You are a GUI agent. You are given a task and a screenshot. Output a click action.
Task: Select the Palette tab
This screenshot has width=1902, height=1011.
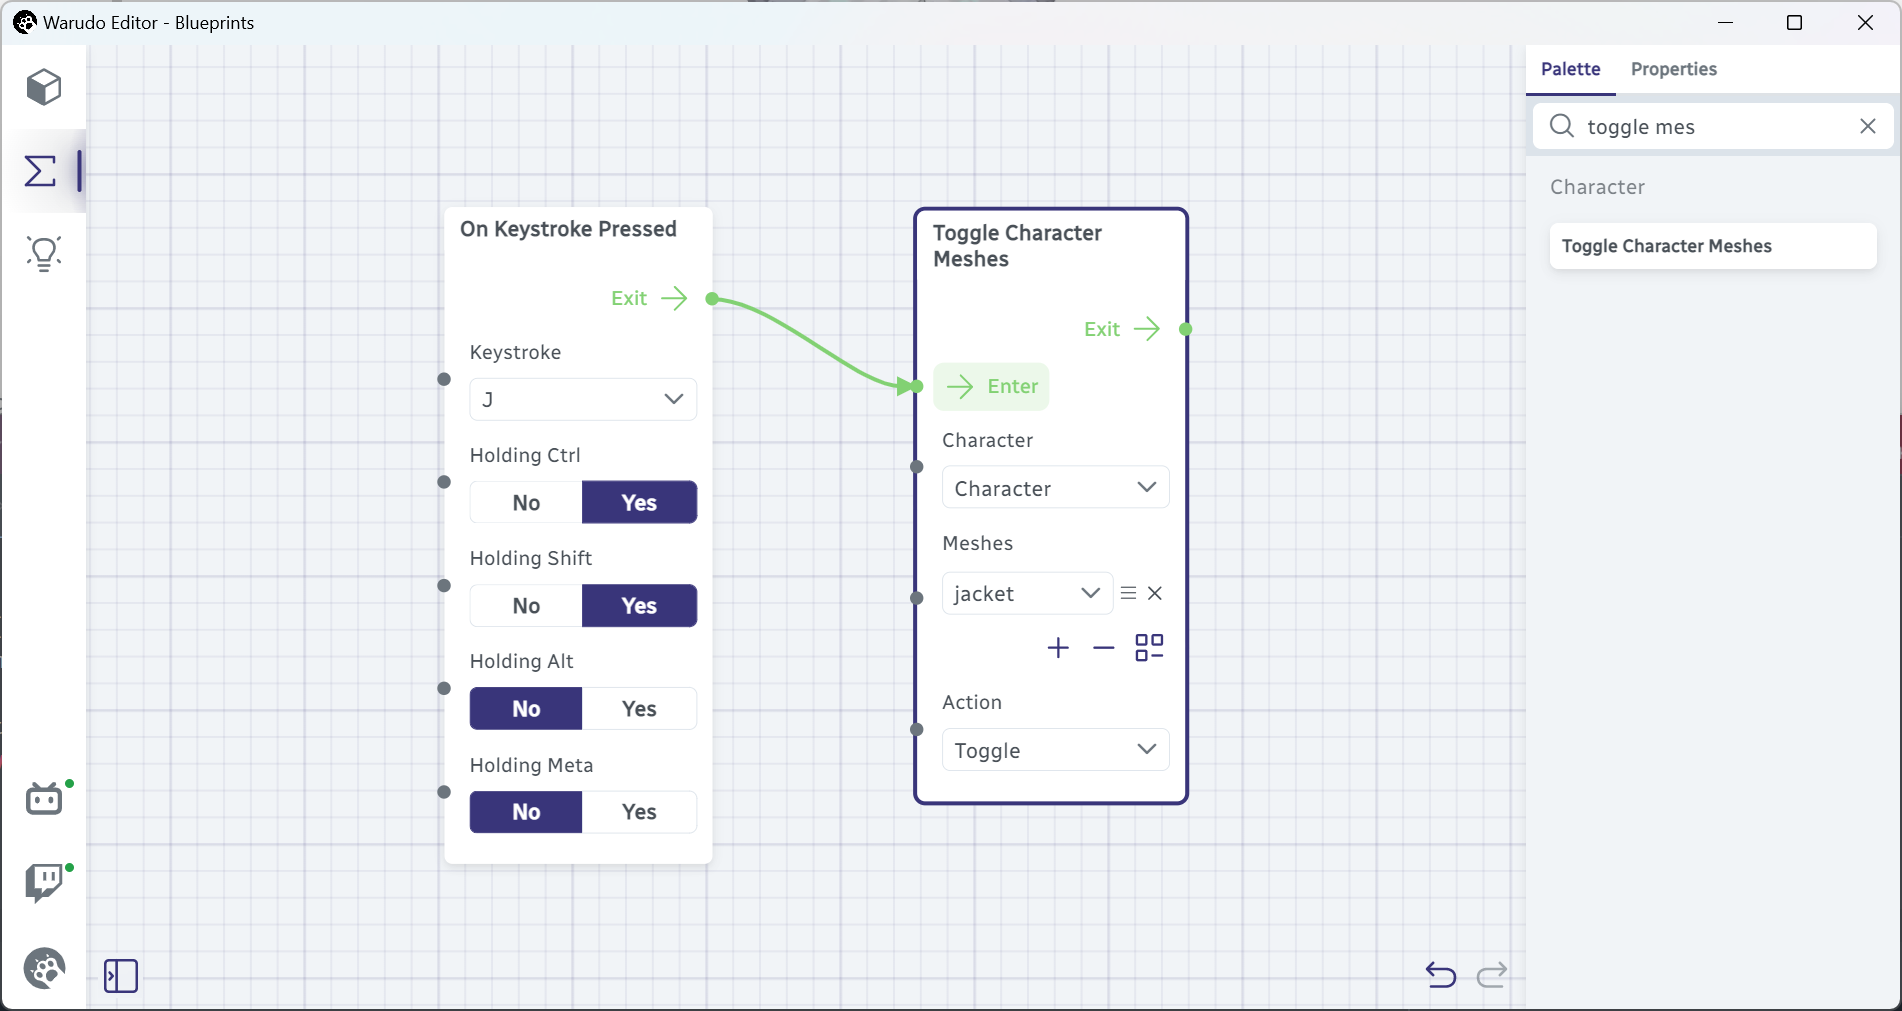(x=1570, y=69)
